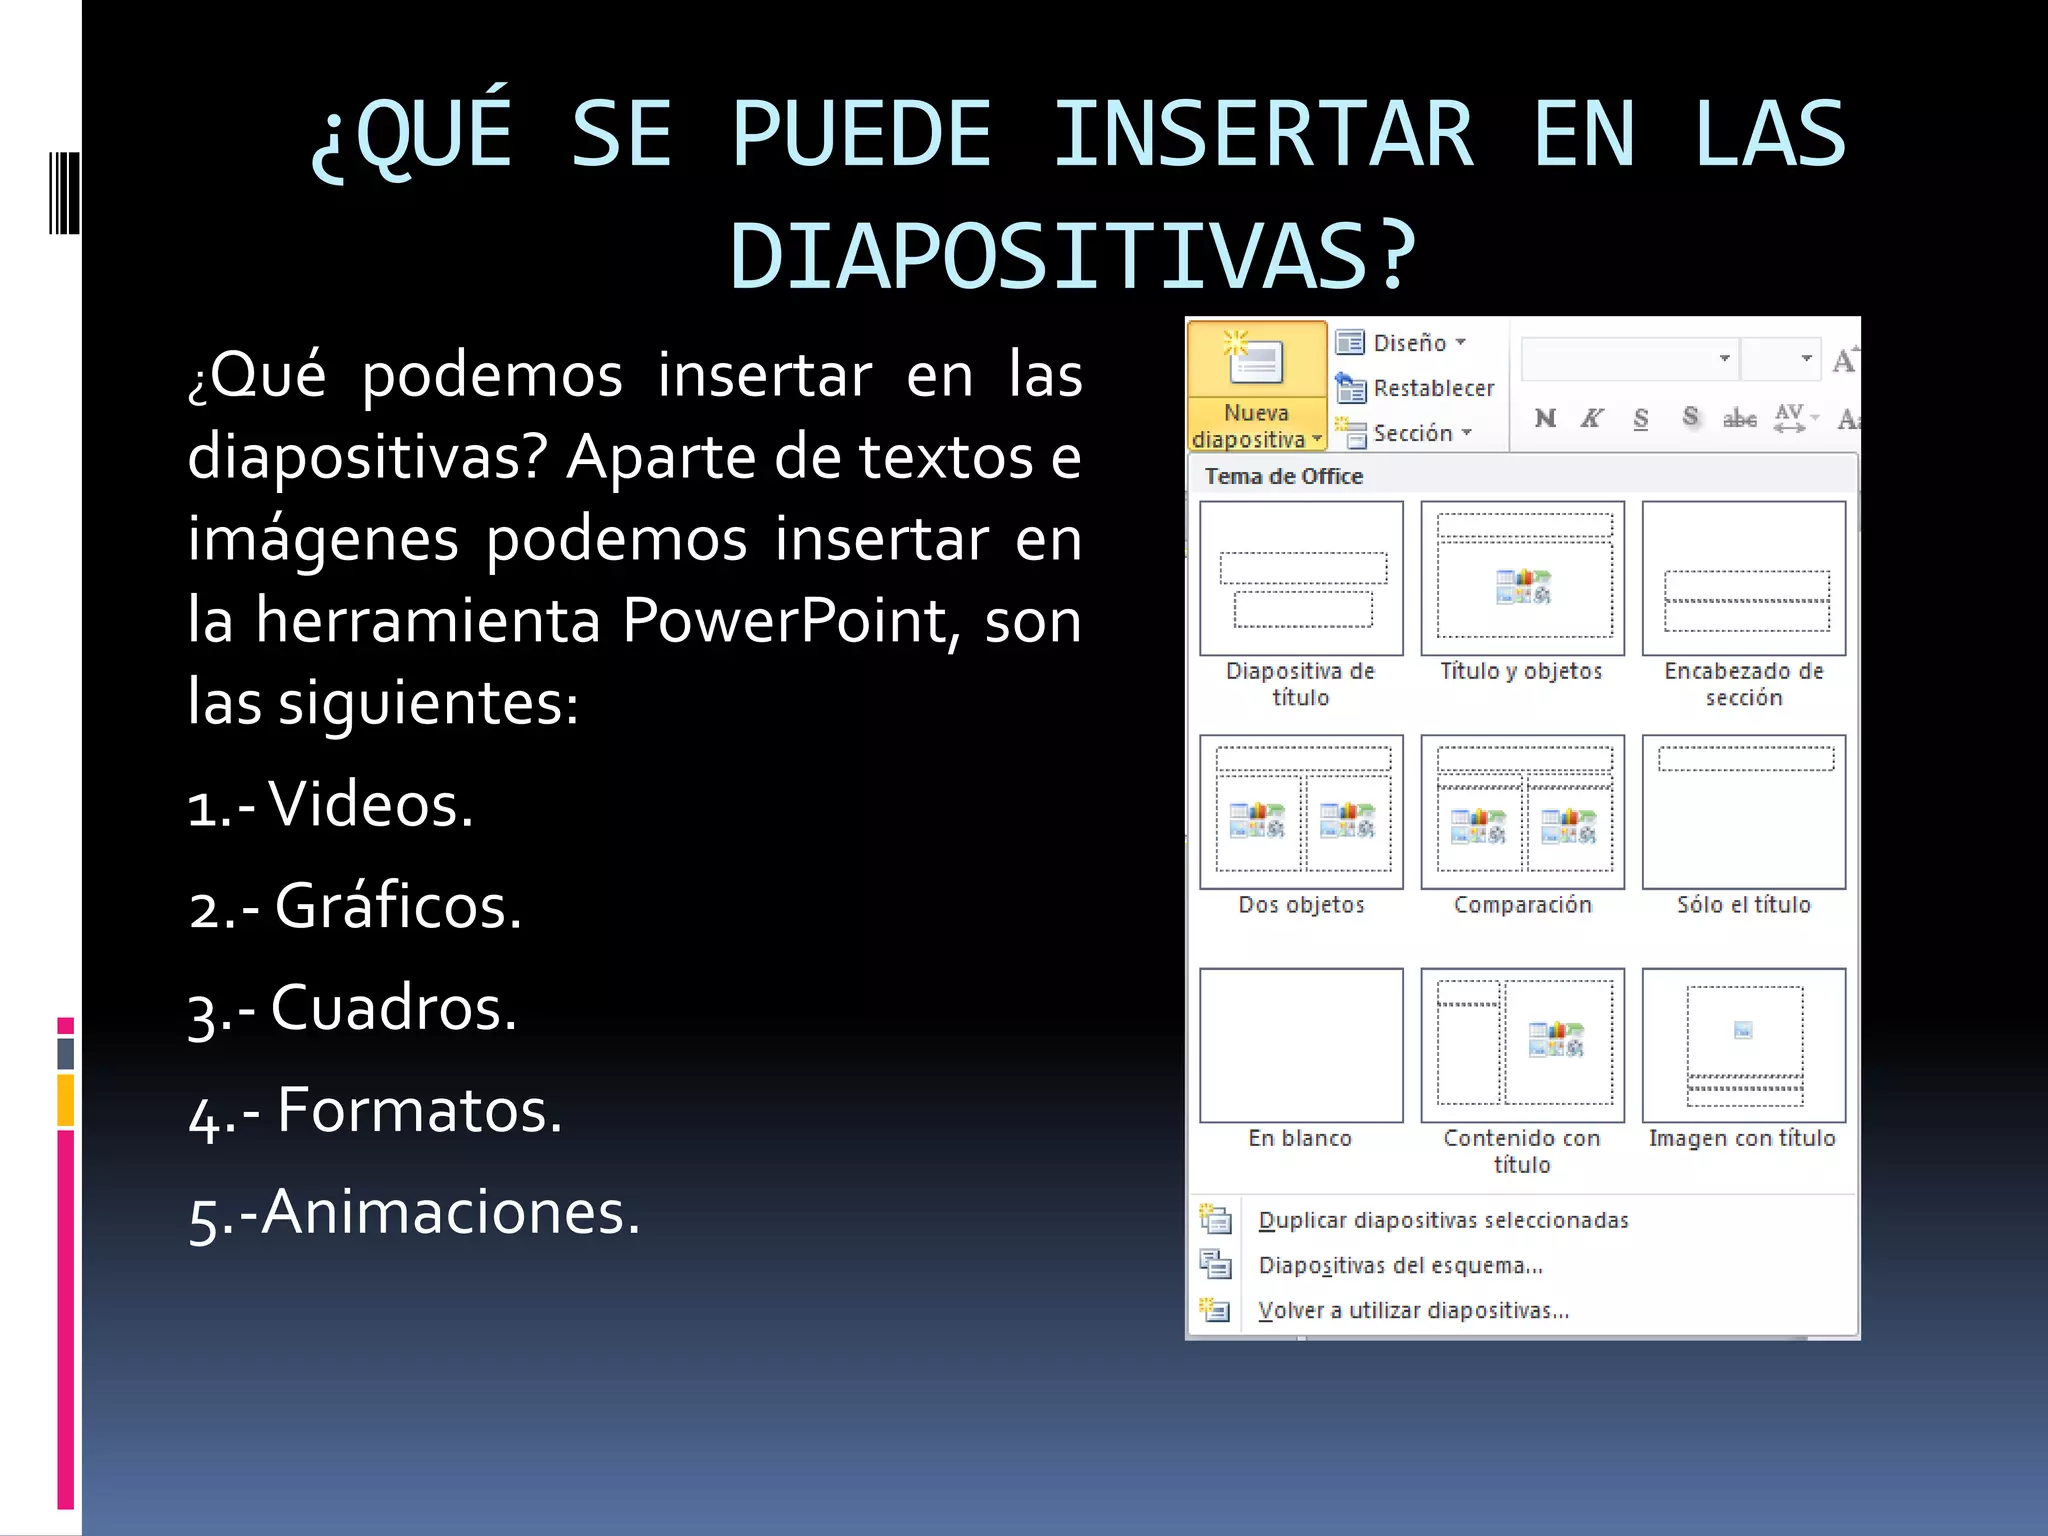Click the Restablecer icon

click(x=1350, y=388)
